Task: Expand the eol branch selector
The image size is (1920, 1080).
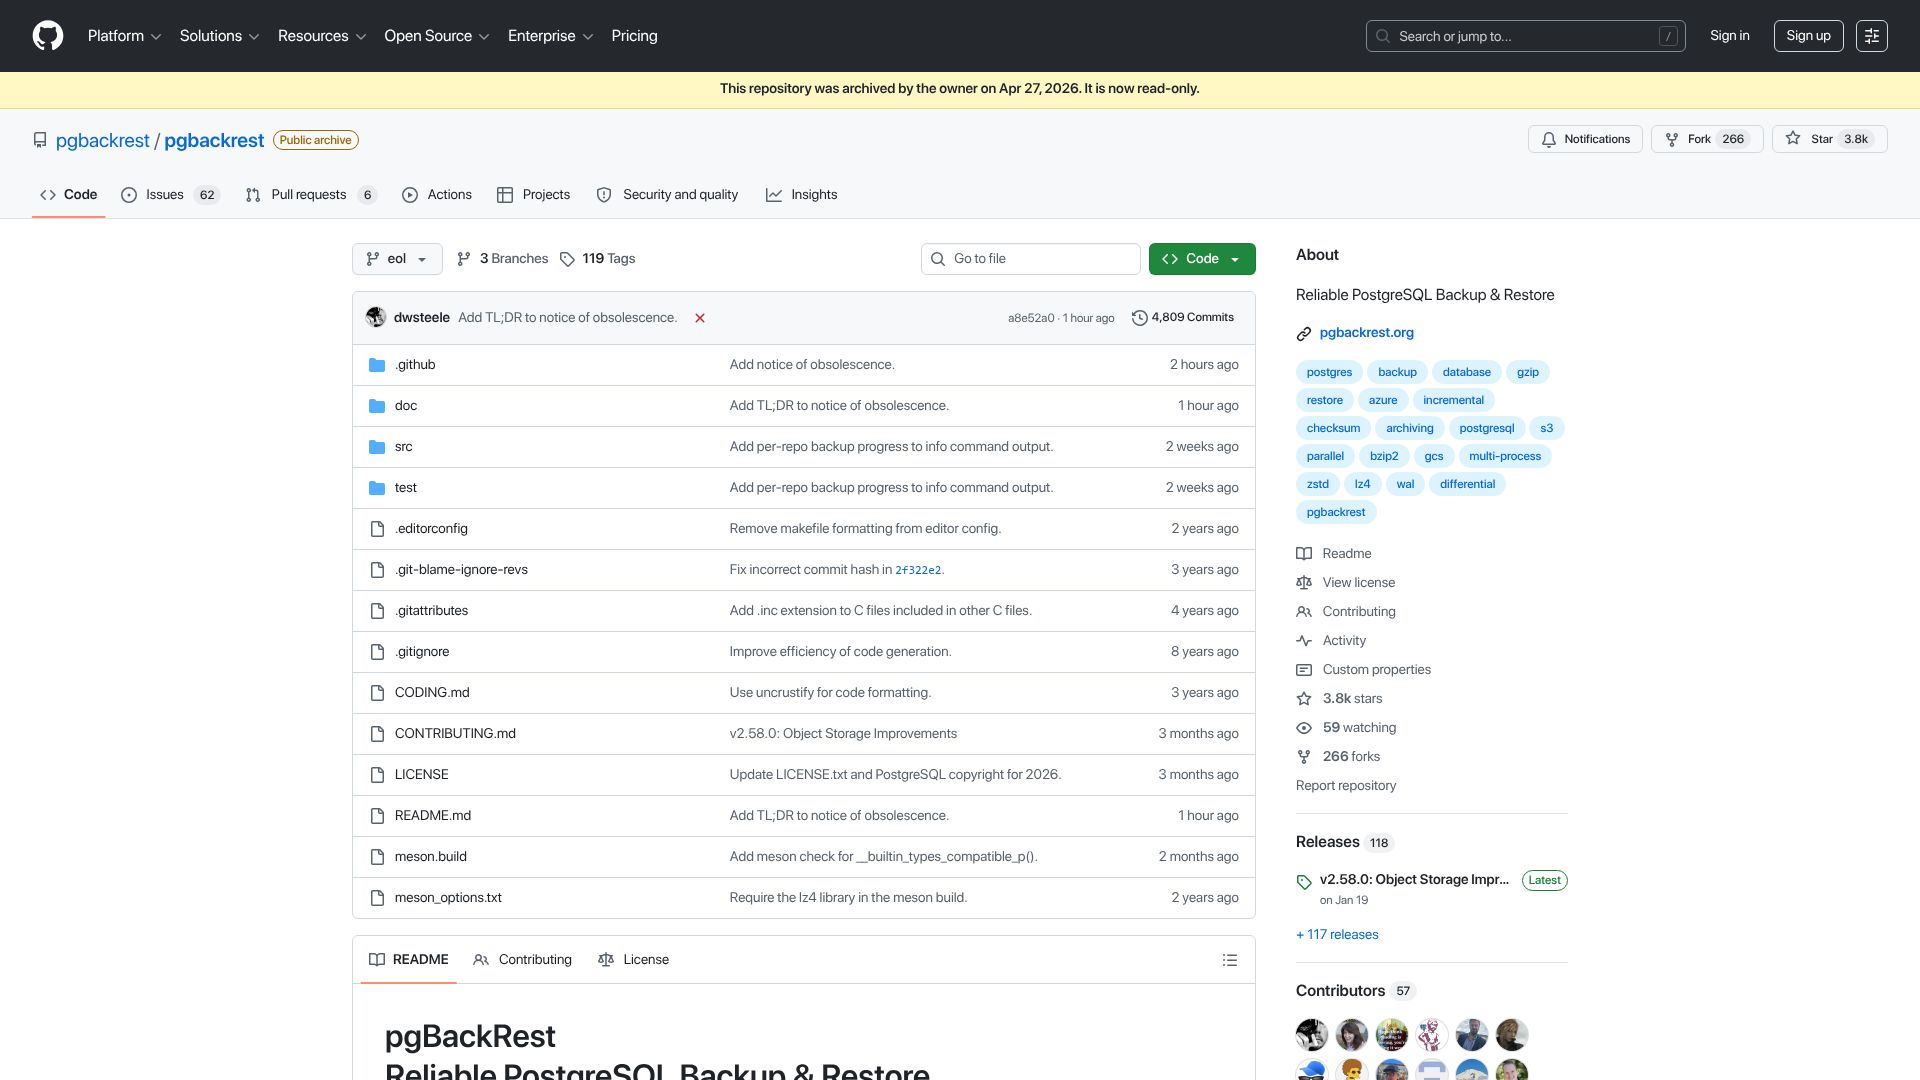Action: click(x=397, y=259)
